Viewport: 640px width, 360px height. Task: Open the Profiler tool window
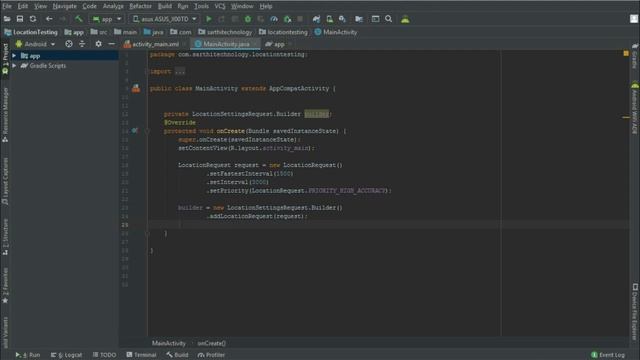pos(211,355)
